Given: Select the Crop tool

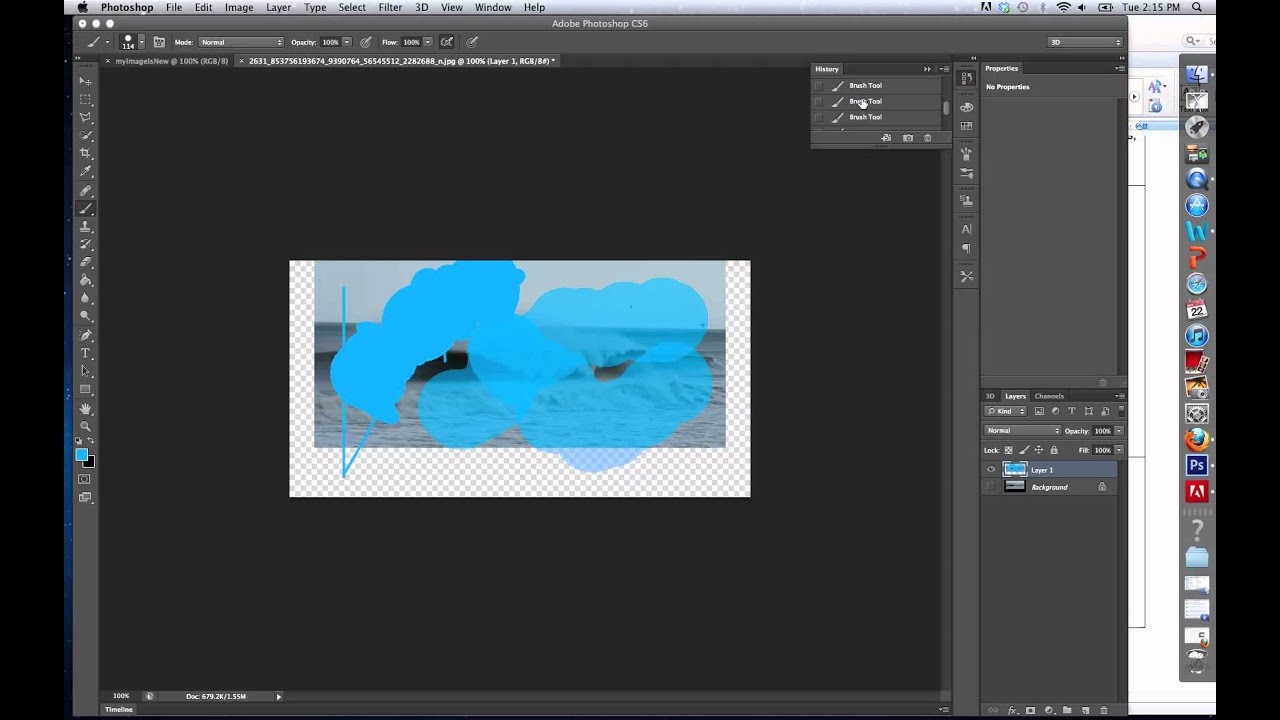Looking at the screenshot, I should click(85, 153).
